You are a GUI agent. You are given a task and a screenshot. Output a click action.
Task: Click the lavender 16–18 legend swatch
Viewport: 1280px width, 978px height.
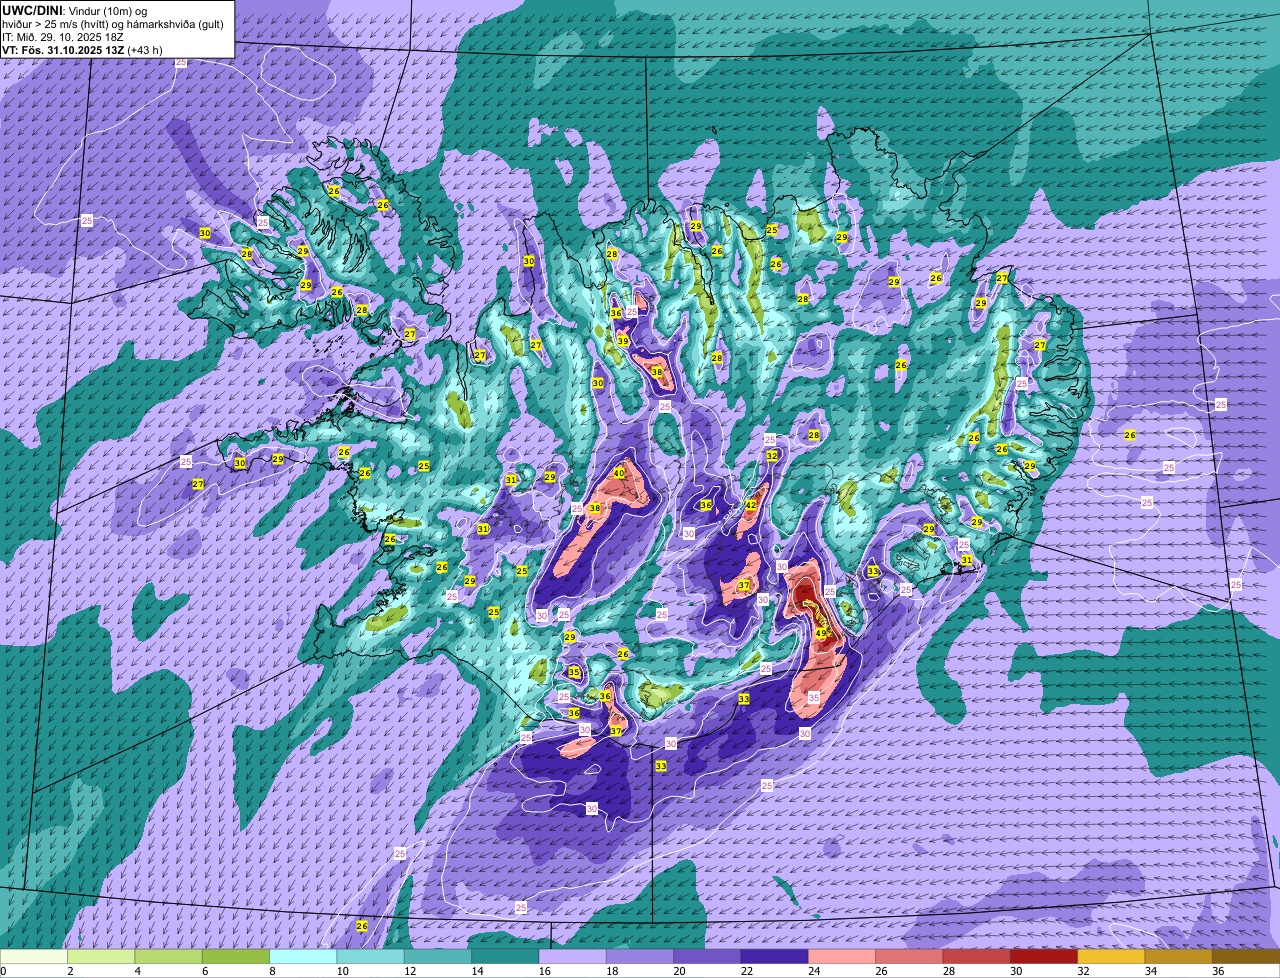(x=573, y=957)
